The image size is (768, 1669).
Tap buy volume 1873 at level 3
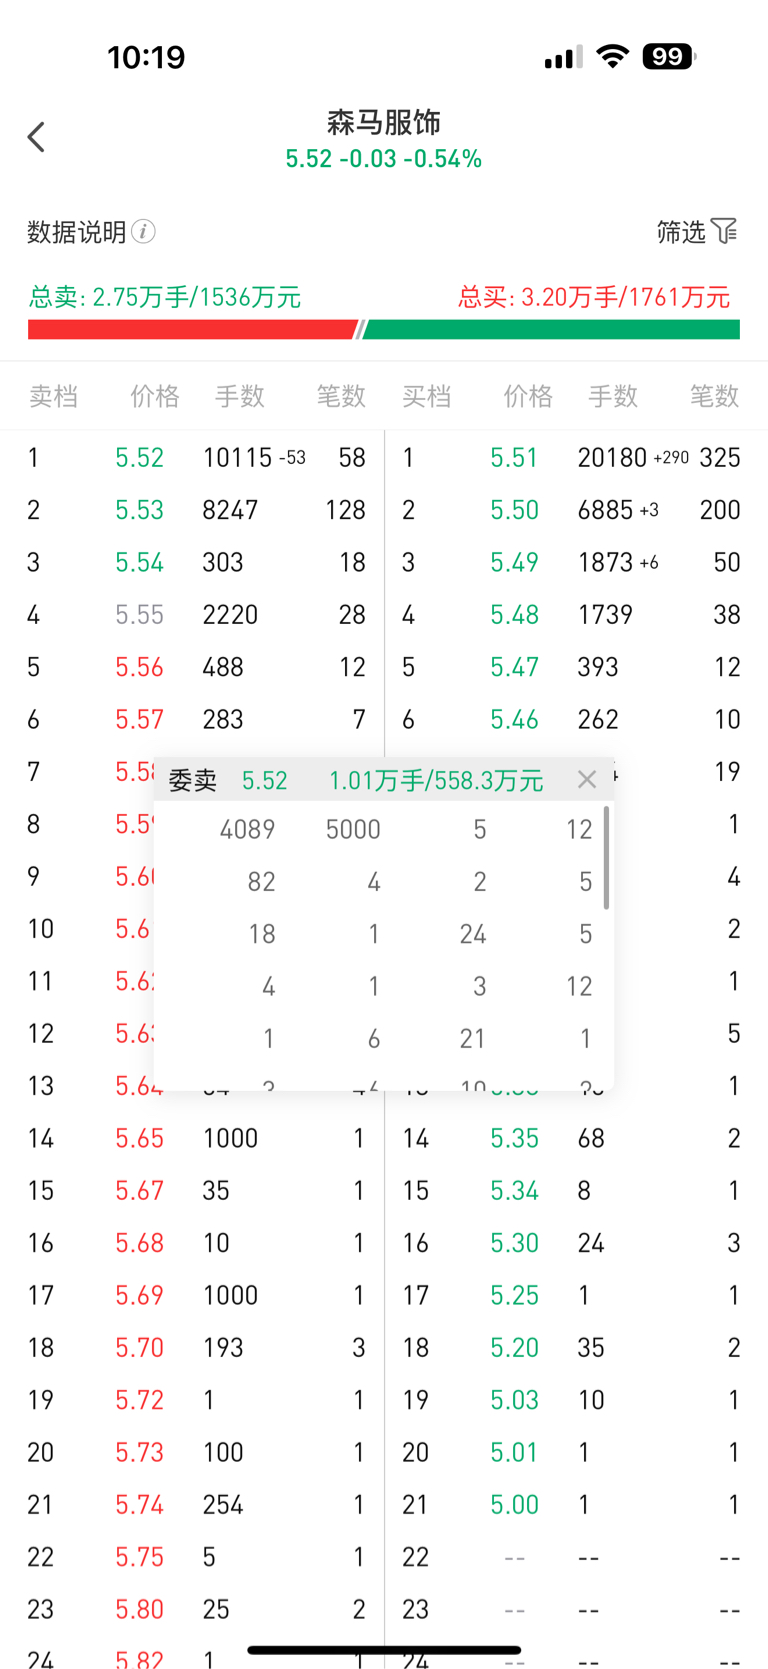[605, 562]
